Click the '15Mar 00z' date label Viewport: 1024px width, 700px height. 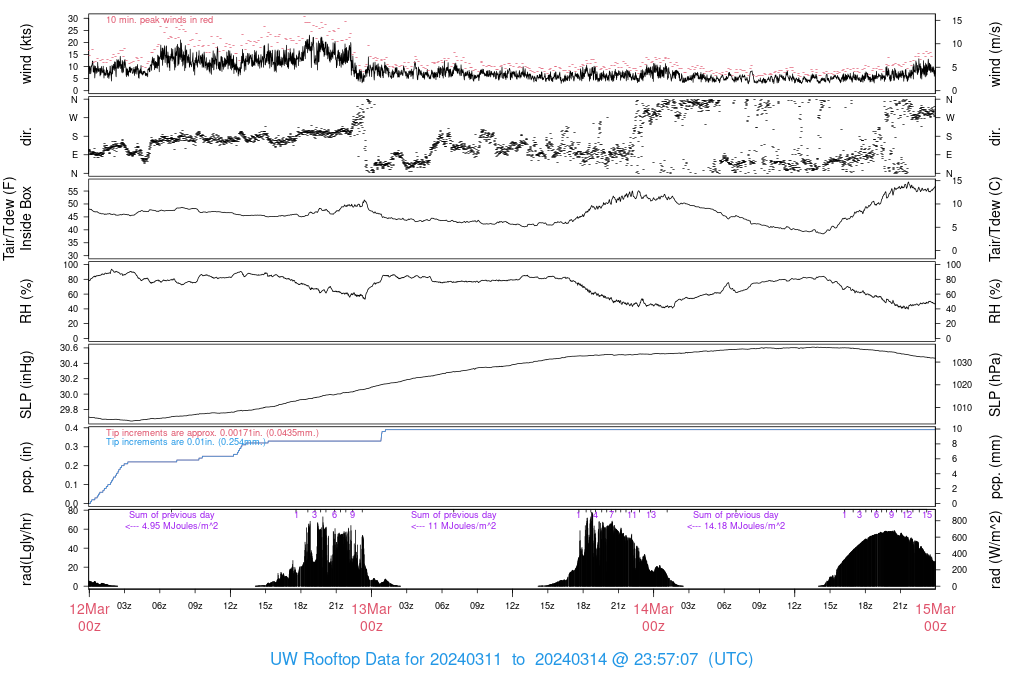(935, 618)
